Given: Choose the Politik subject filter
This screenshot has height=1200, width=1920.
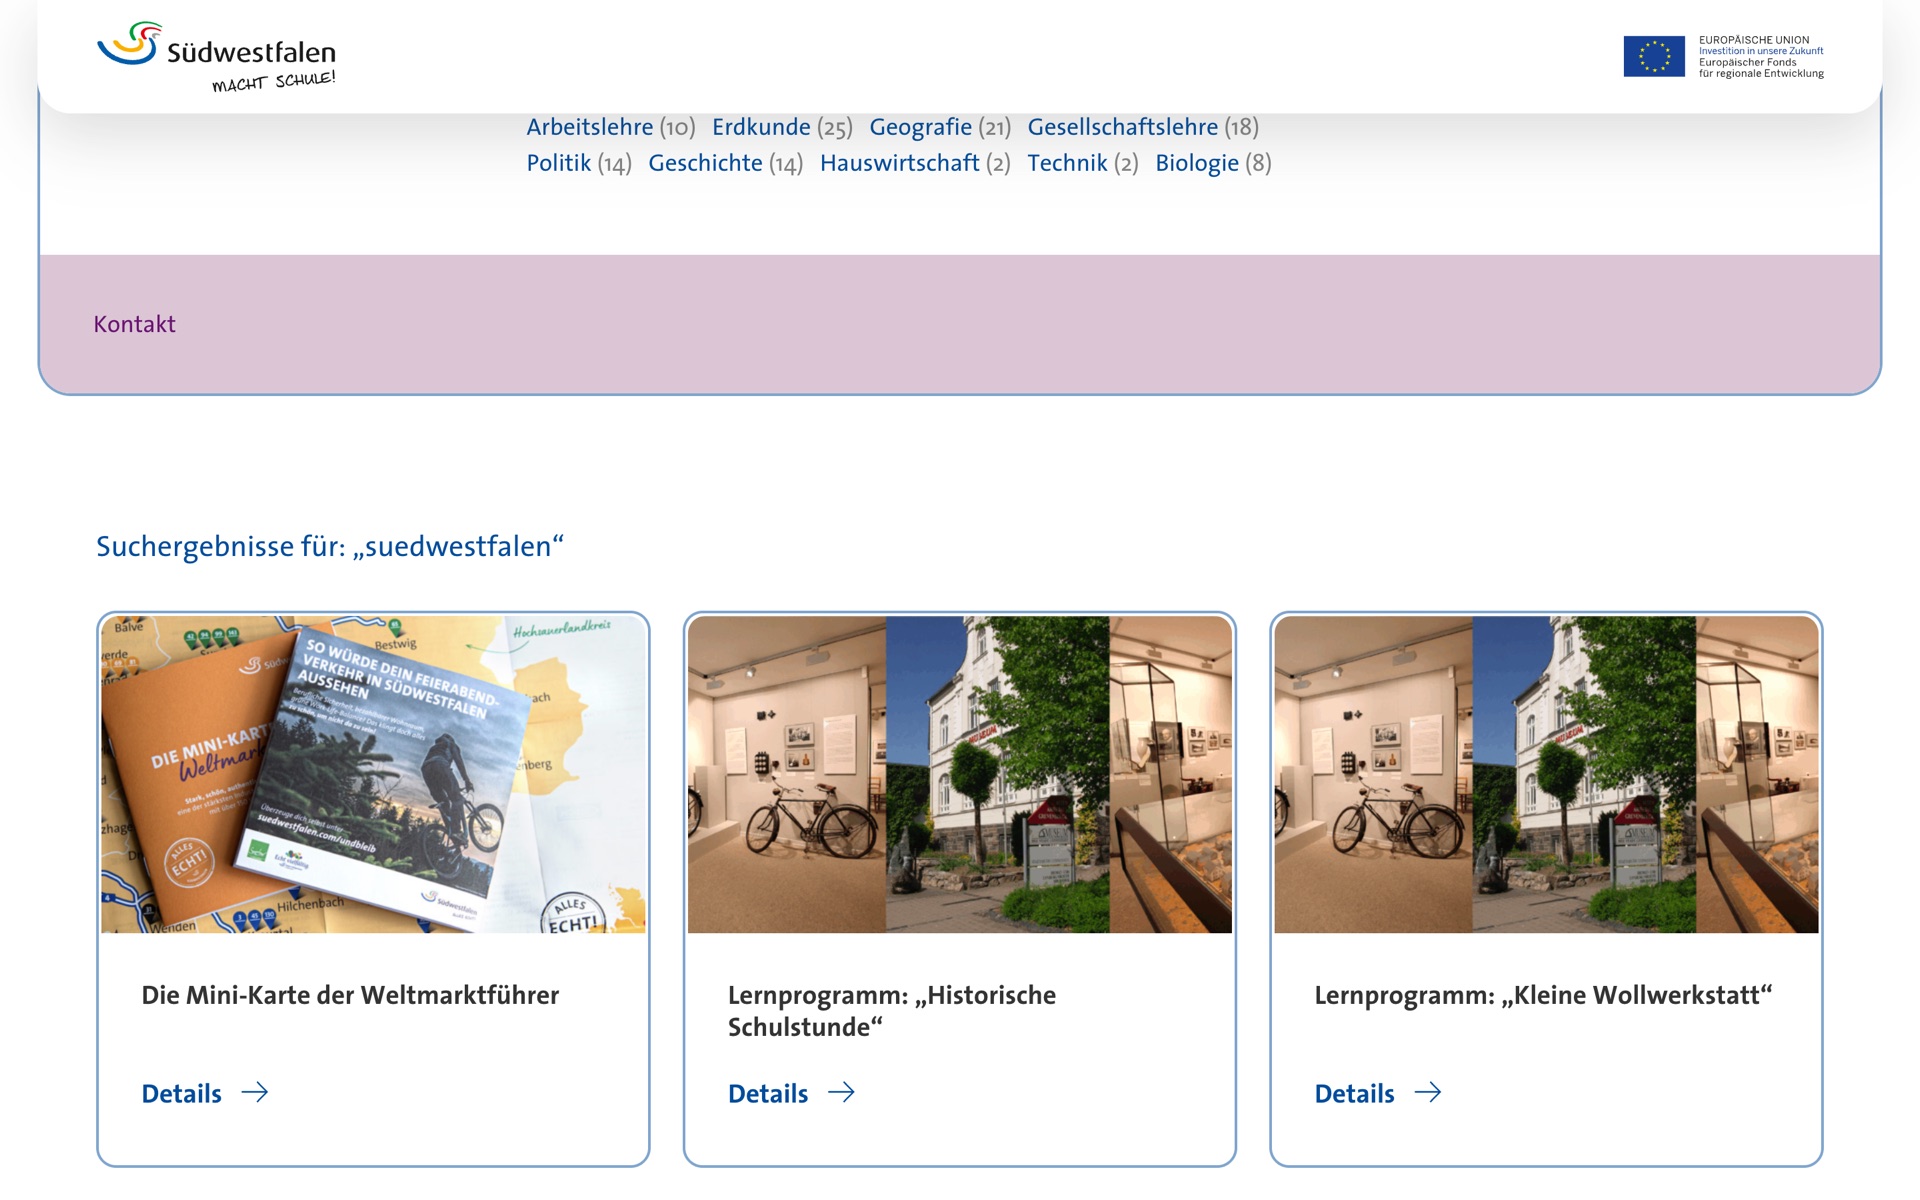Looking at the screenshot, I should tap(559, 163).
